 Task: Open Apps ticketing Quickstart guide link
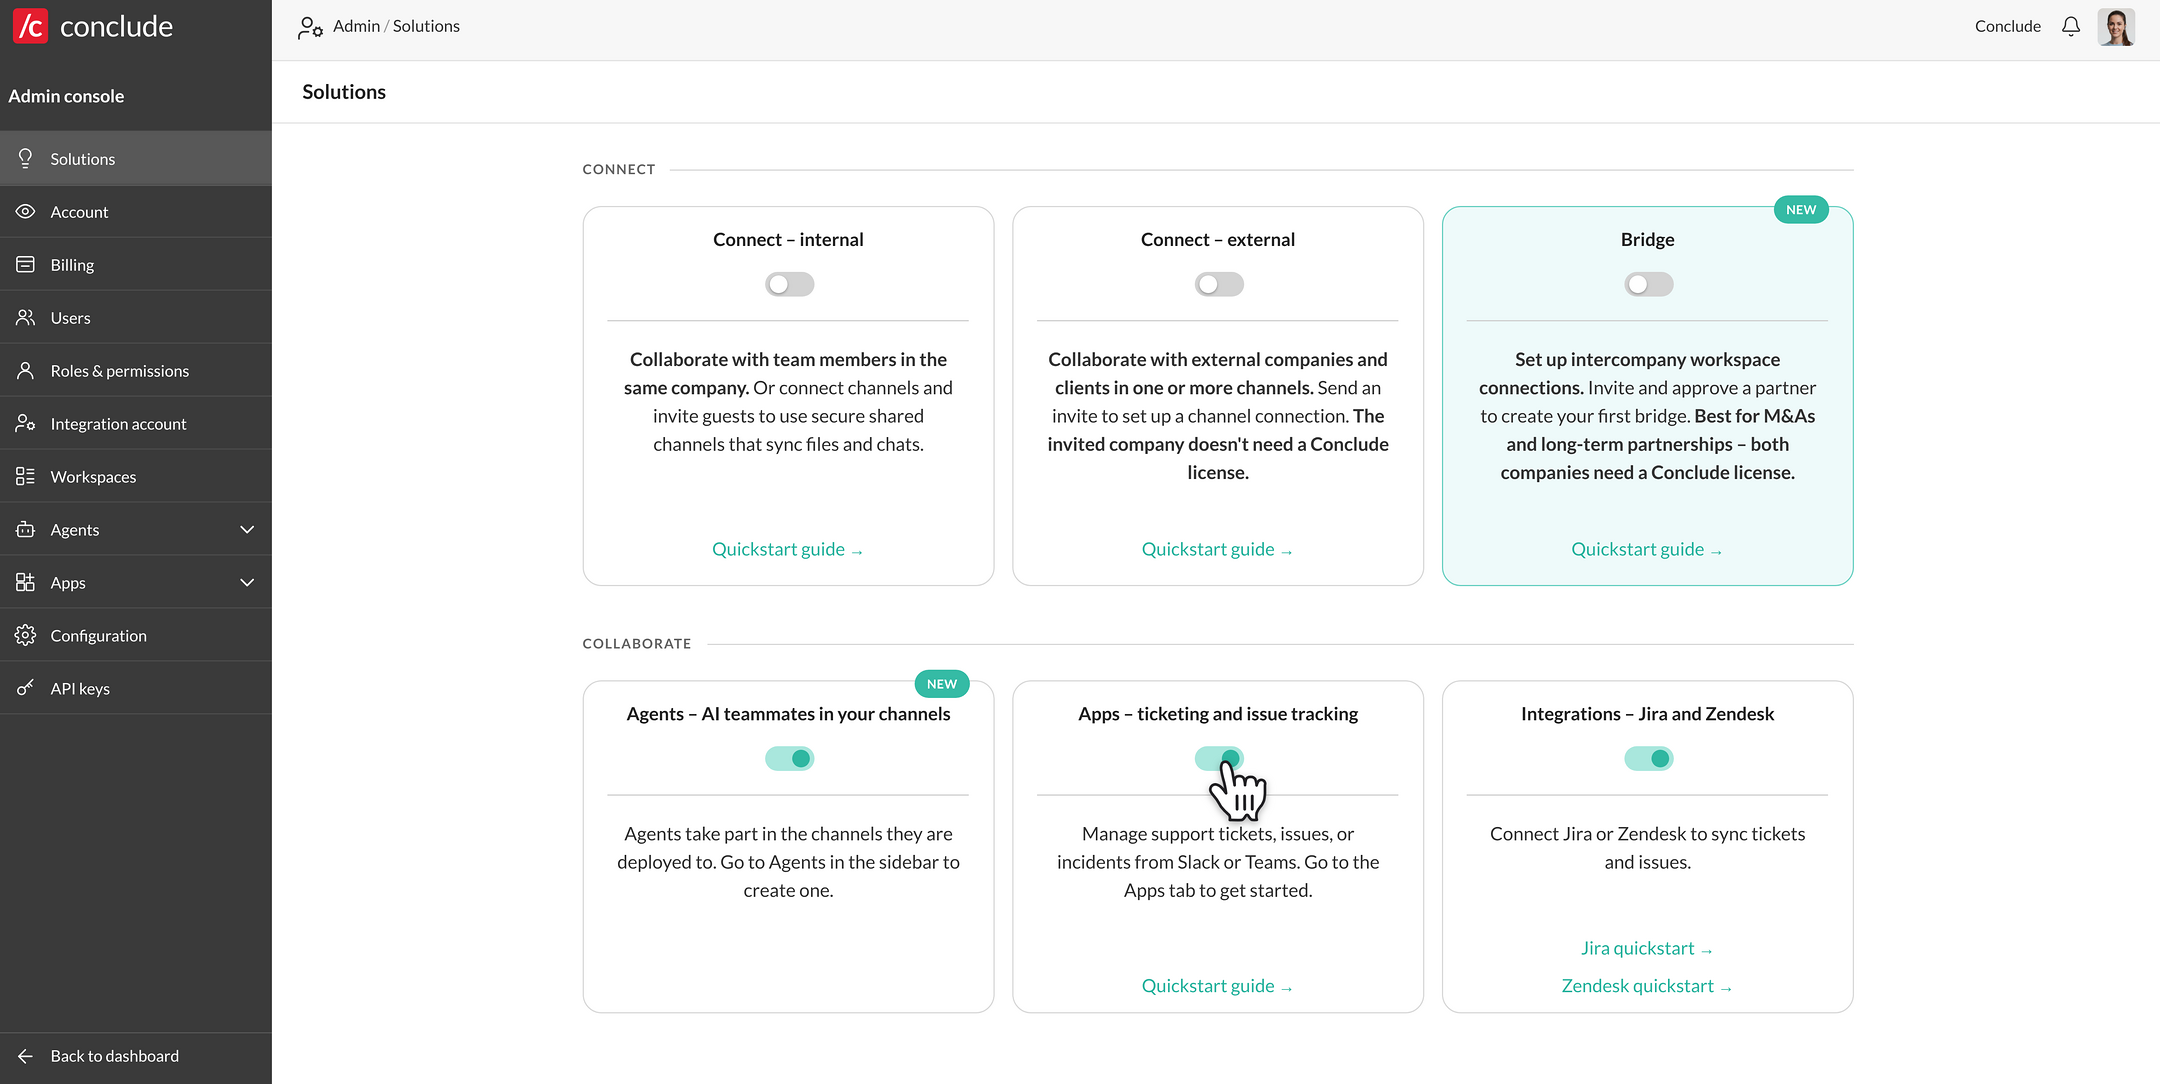click(x=1217, y=986)
